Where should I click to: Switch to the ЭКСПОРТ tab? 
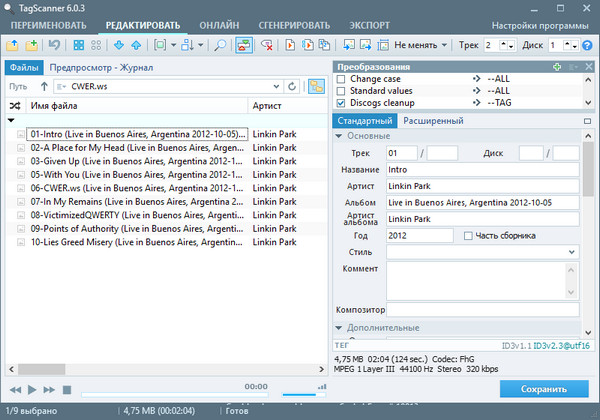(370, 24)
